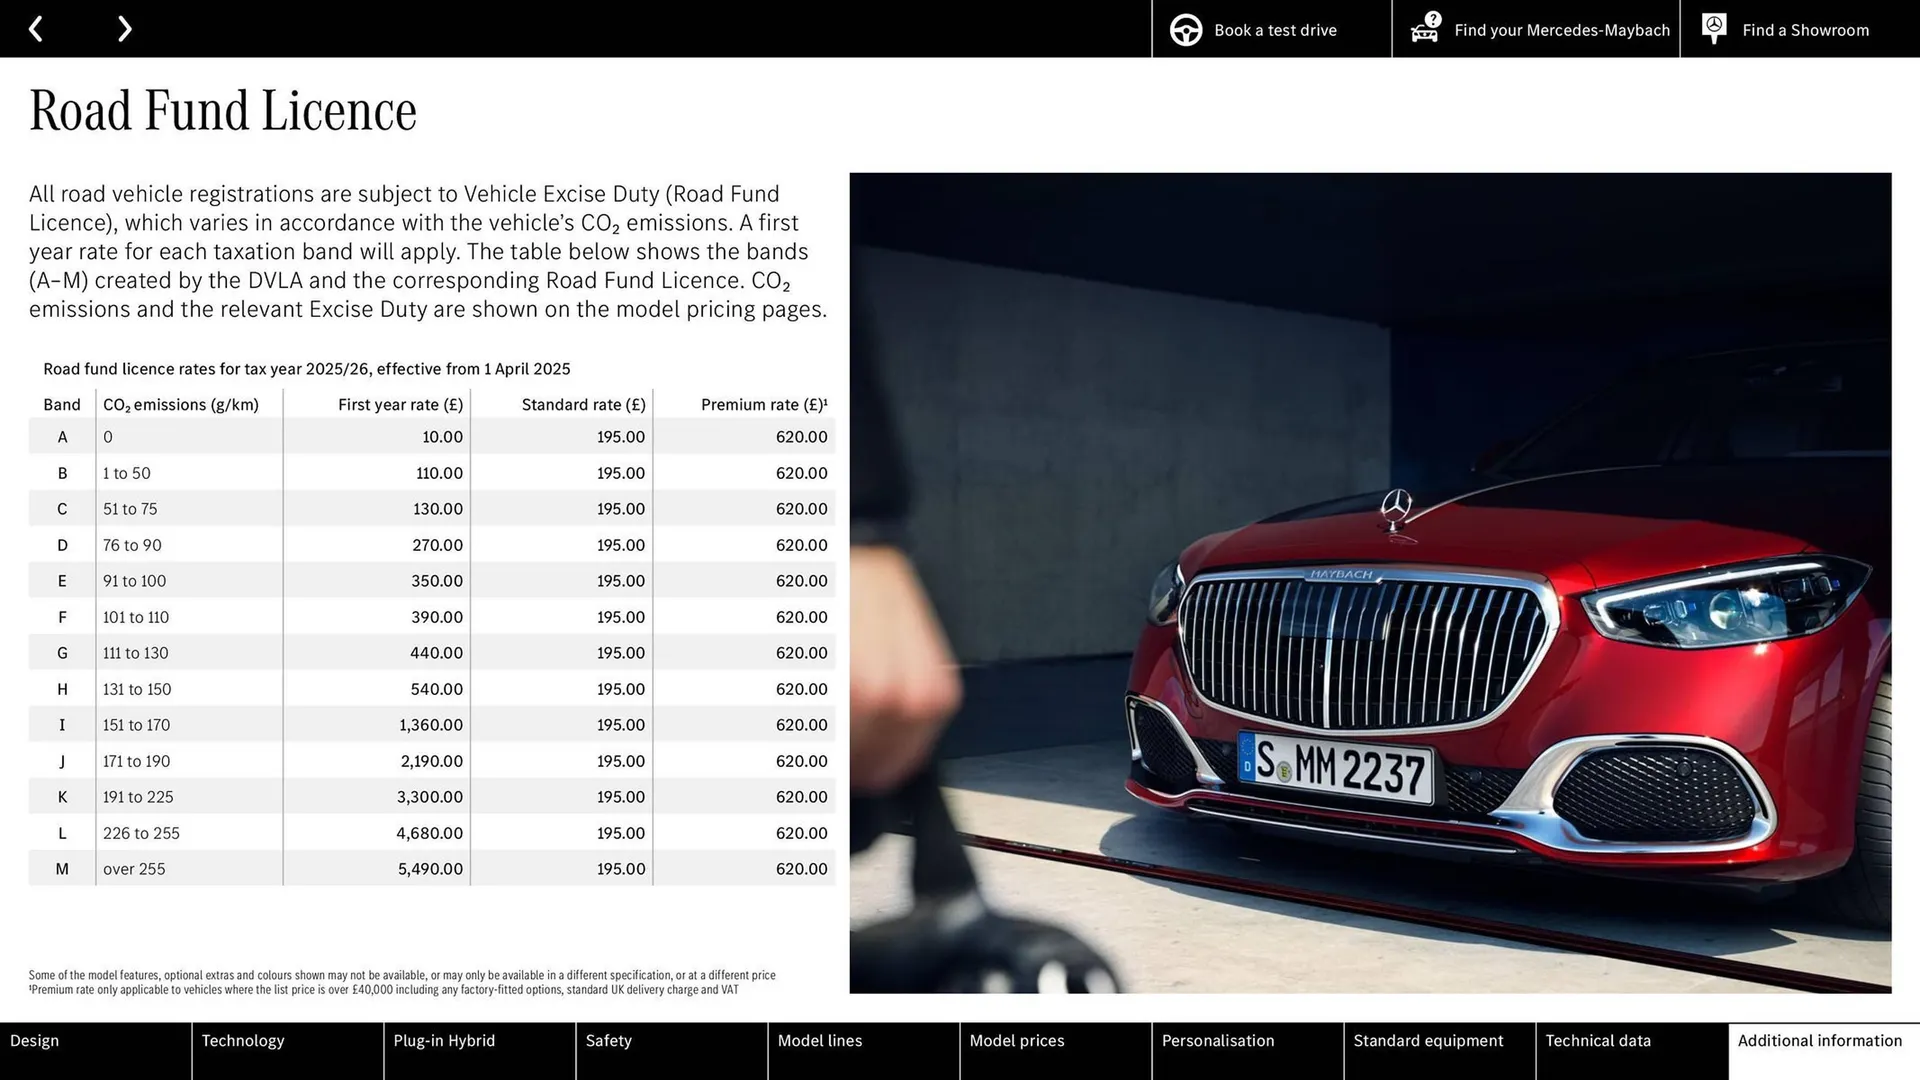Switch to the Safety tab
Image resolution: width=1920 pixels, height=1080 pixels.
(671, 1051)
